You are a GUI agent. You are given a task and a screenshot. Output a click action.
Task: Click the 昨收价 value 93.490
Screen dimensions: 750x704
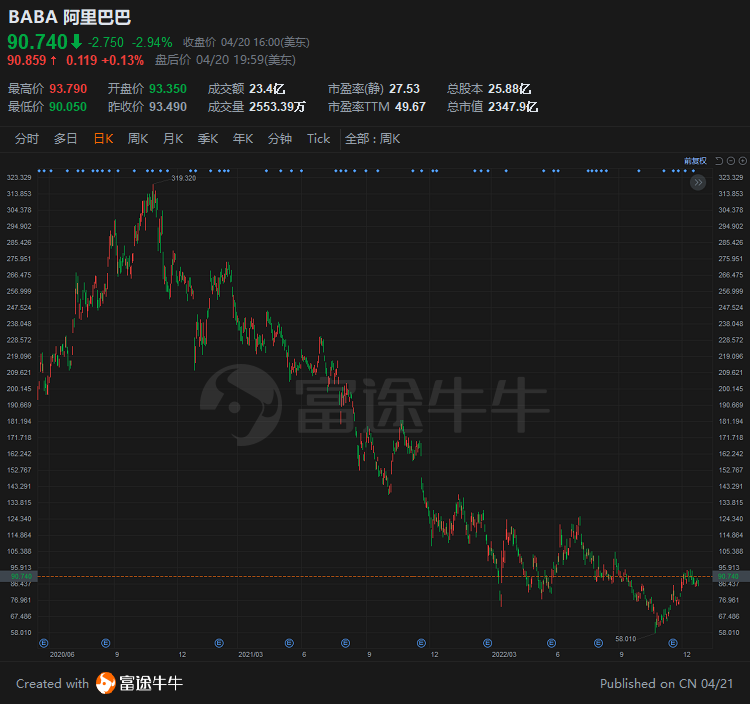[167, 107]
